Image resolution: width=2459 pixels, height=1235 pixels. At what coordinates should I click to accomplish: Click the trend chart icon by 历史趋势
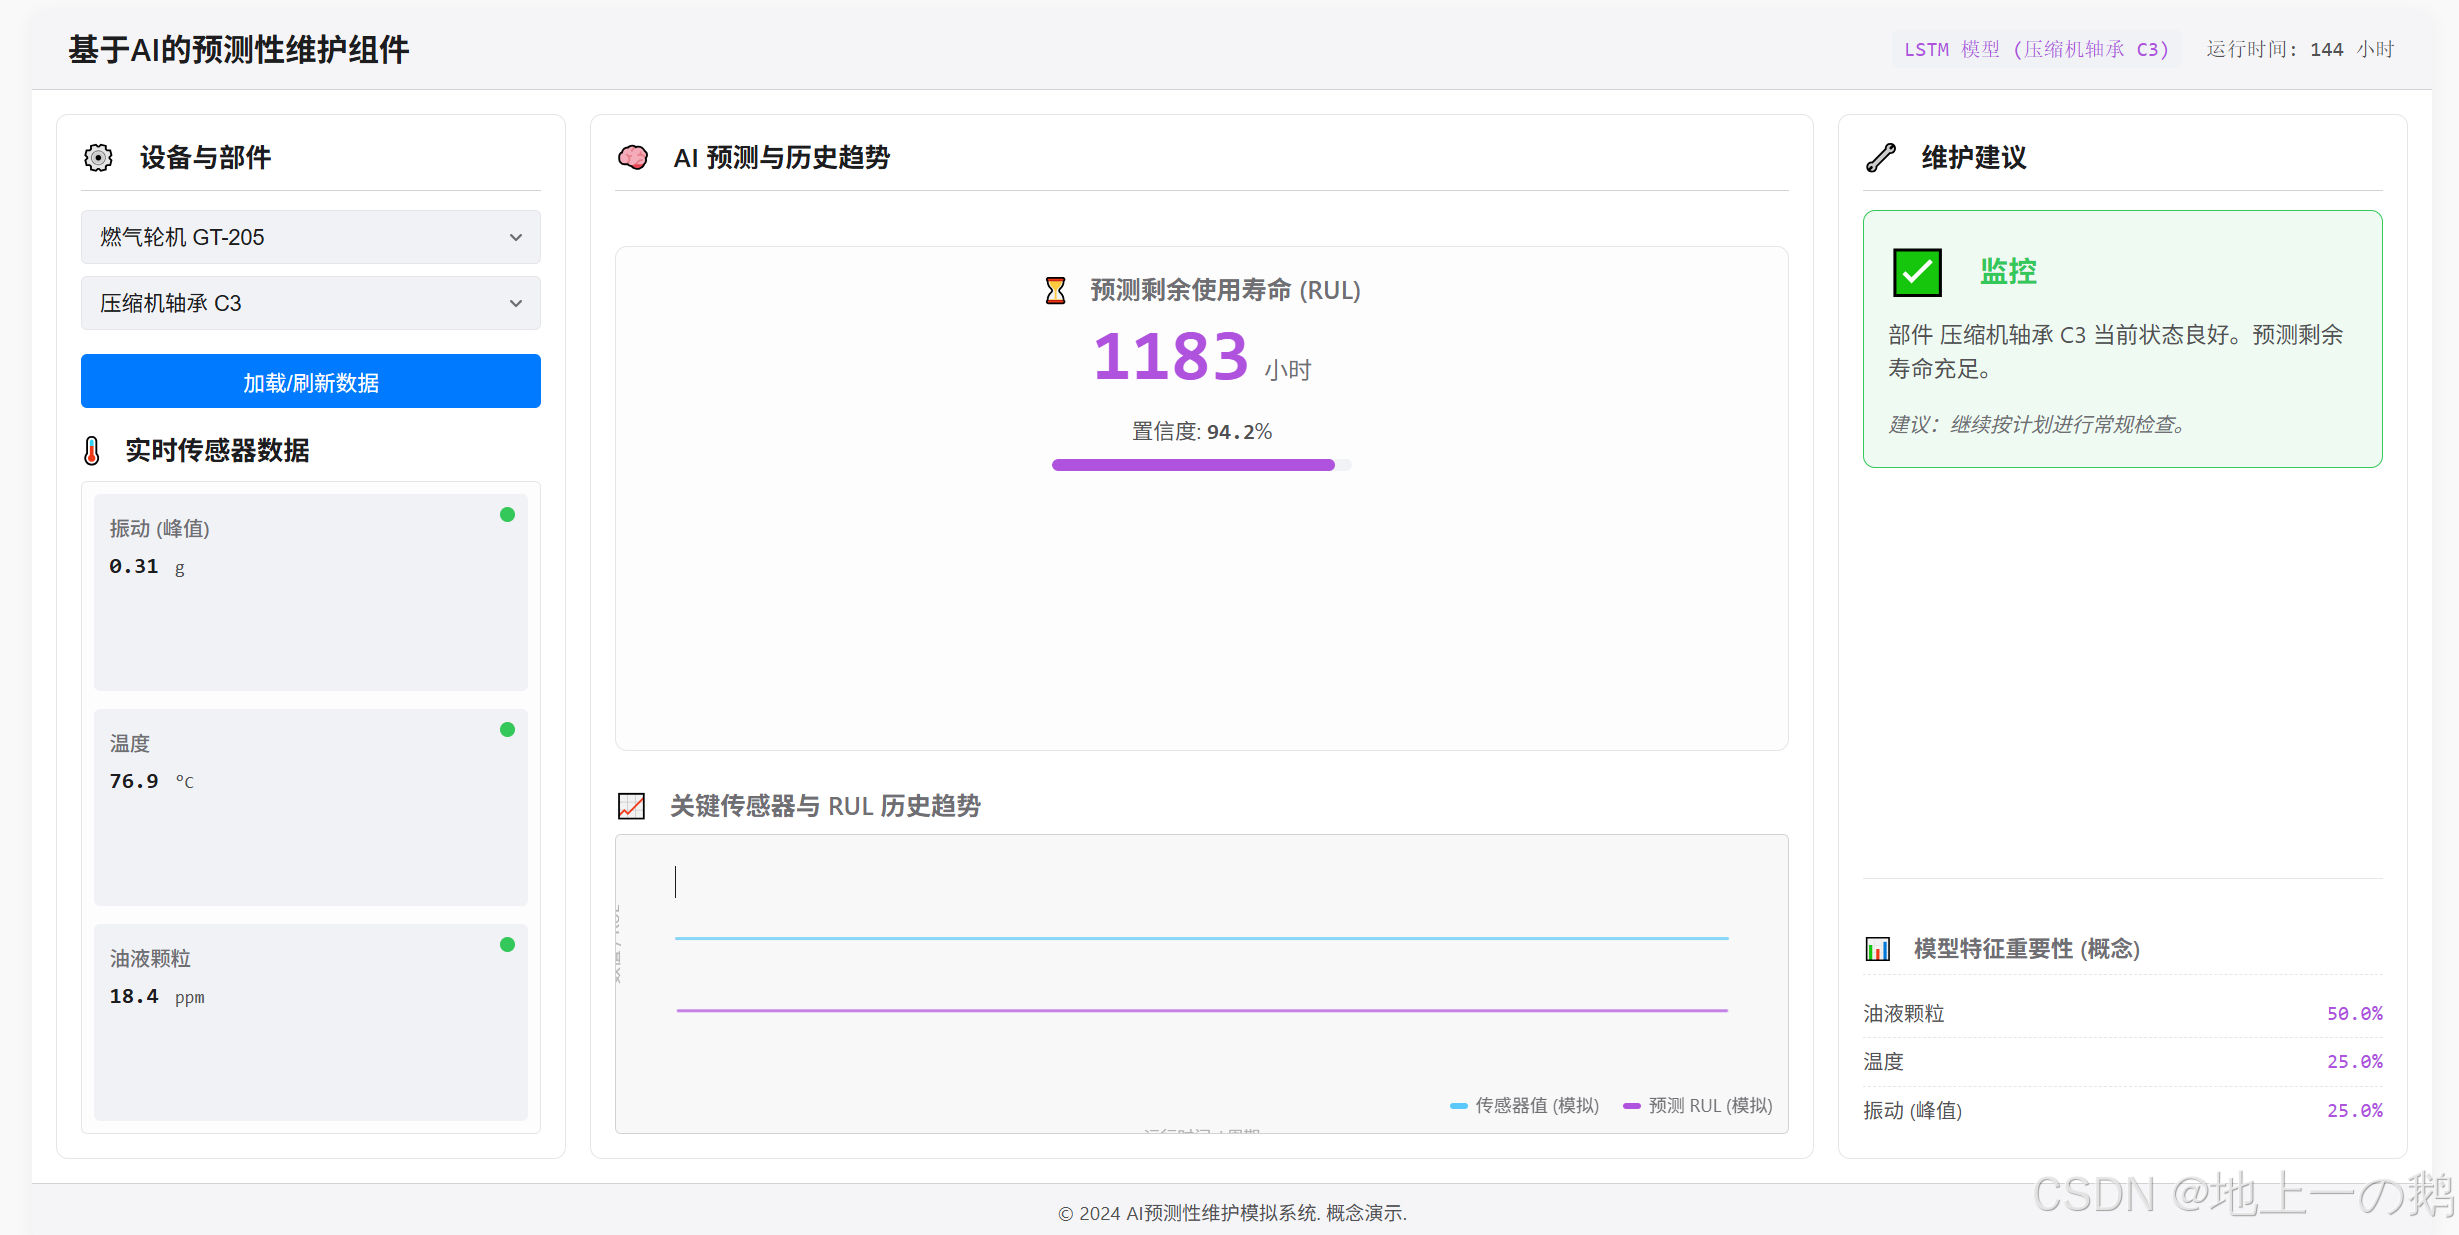[x=632, y=806]
